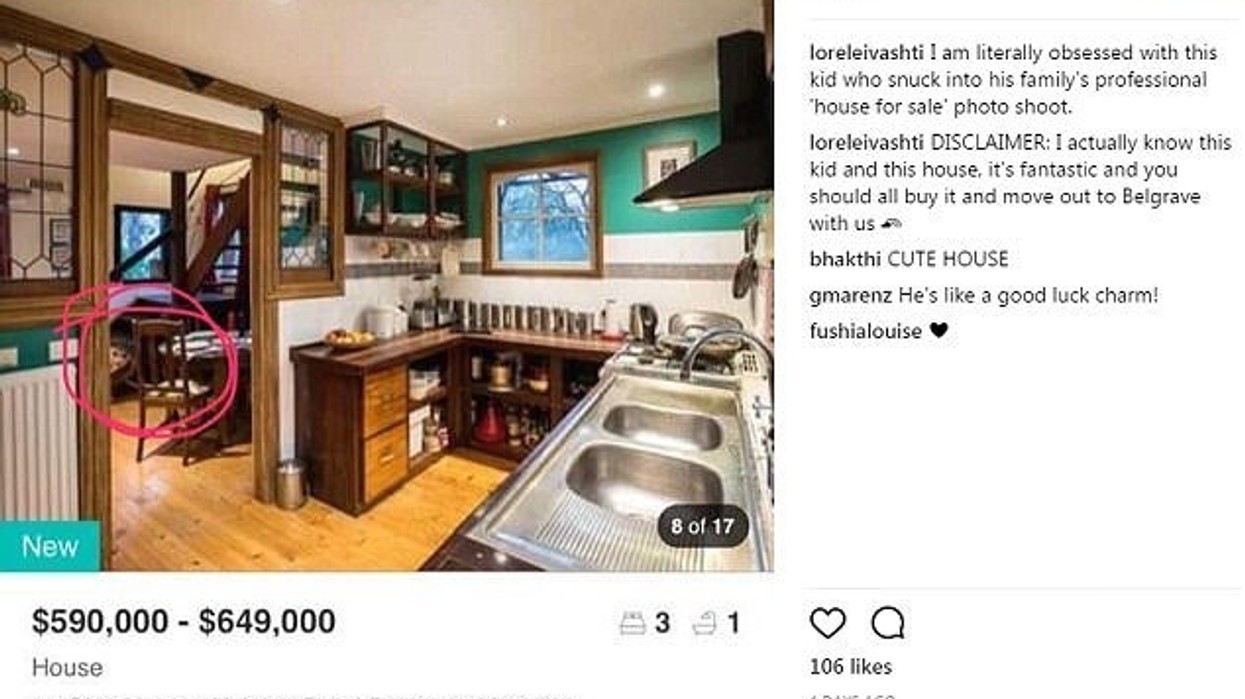Image resolution: width=1245 pixels, height=699 pixels.
Task: Visit bhakthi's profile
Action: click(845, 259)
